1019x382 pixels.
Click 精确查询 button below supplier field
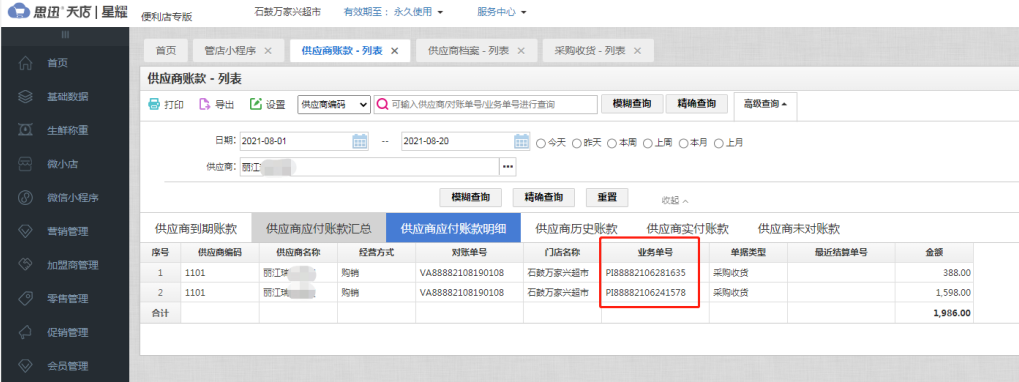543,197
